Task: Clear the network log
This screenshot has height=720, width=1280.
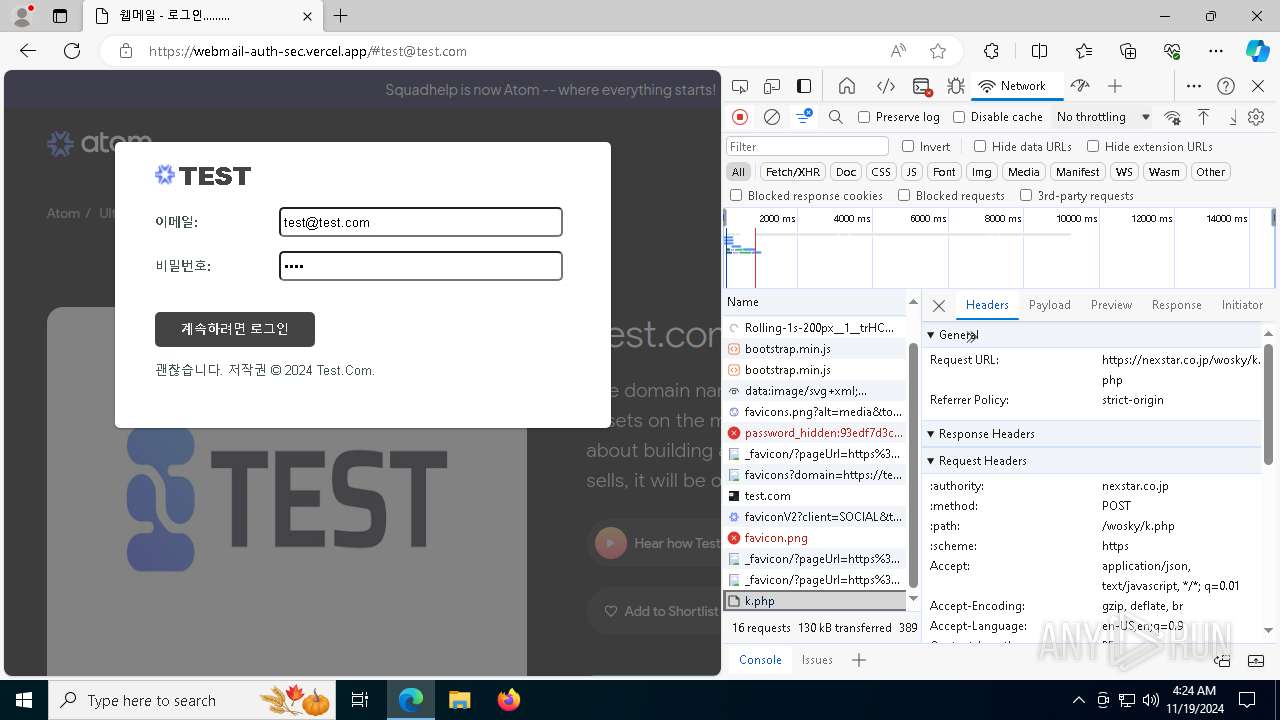Action: pos(772,117)
